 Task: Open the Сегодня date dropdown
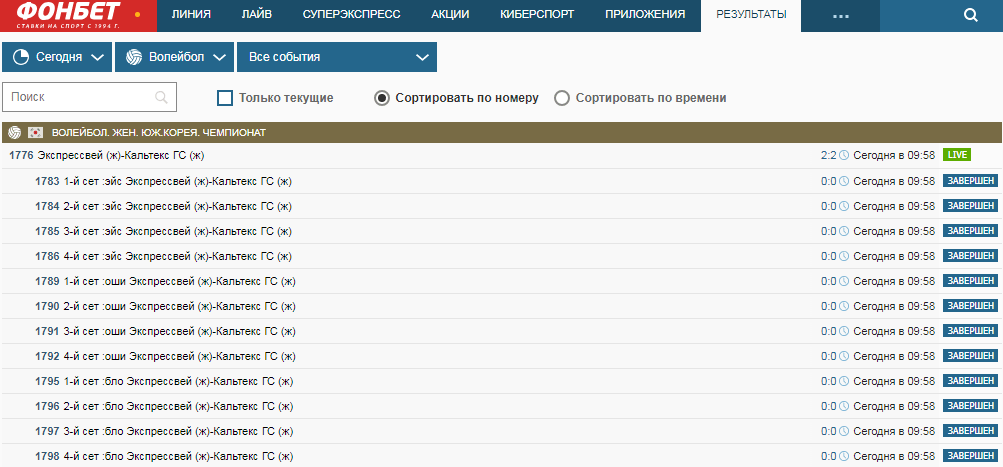coord(57,57)
